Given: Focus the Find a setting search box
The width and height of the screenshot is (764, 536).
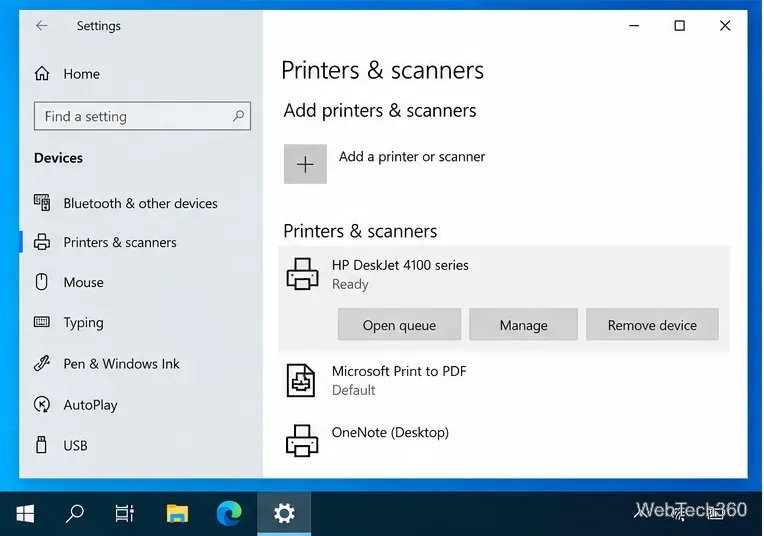Looking at the screenshot, I should point(142,116).
